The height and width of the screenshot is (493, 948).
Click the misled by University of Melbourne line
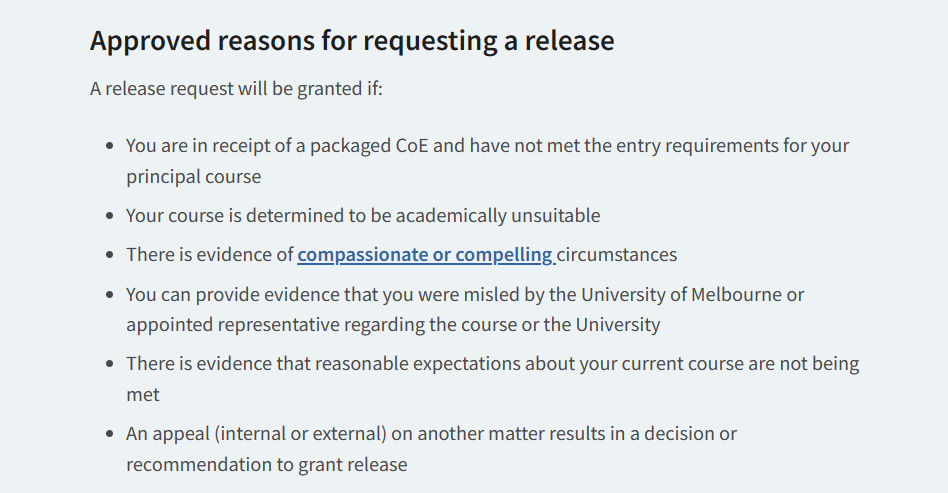tap(465, 295)
